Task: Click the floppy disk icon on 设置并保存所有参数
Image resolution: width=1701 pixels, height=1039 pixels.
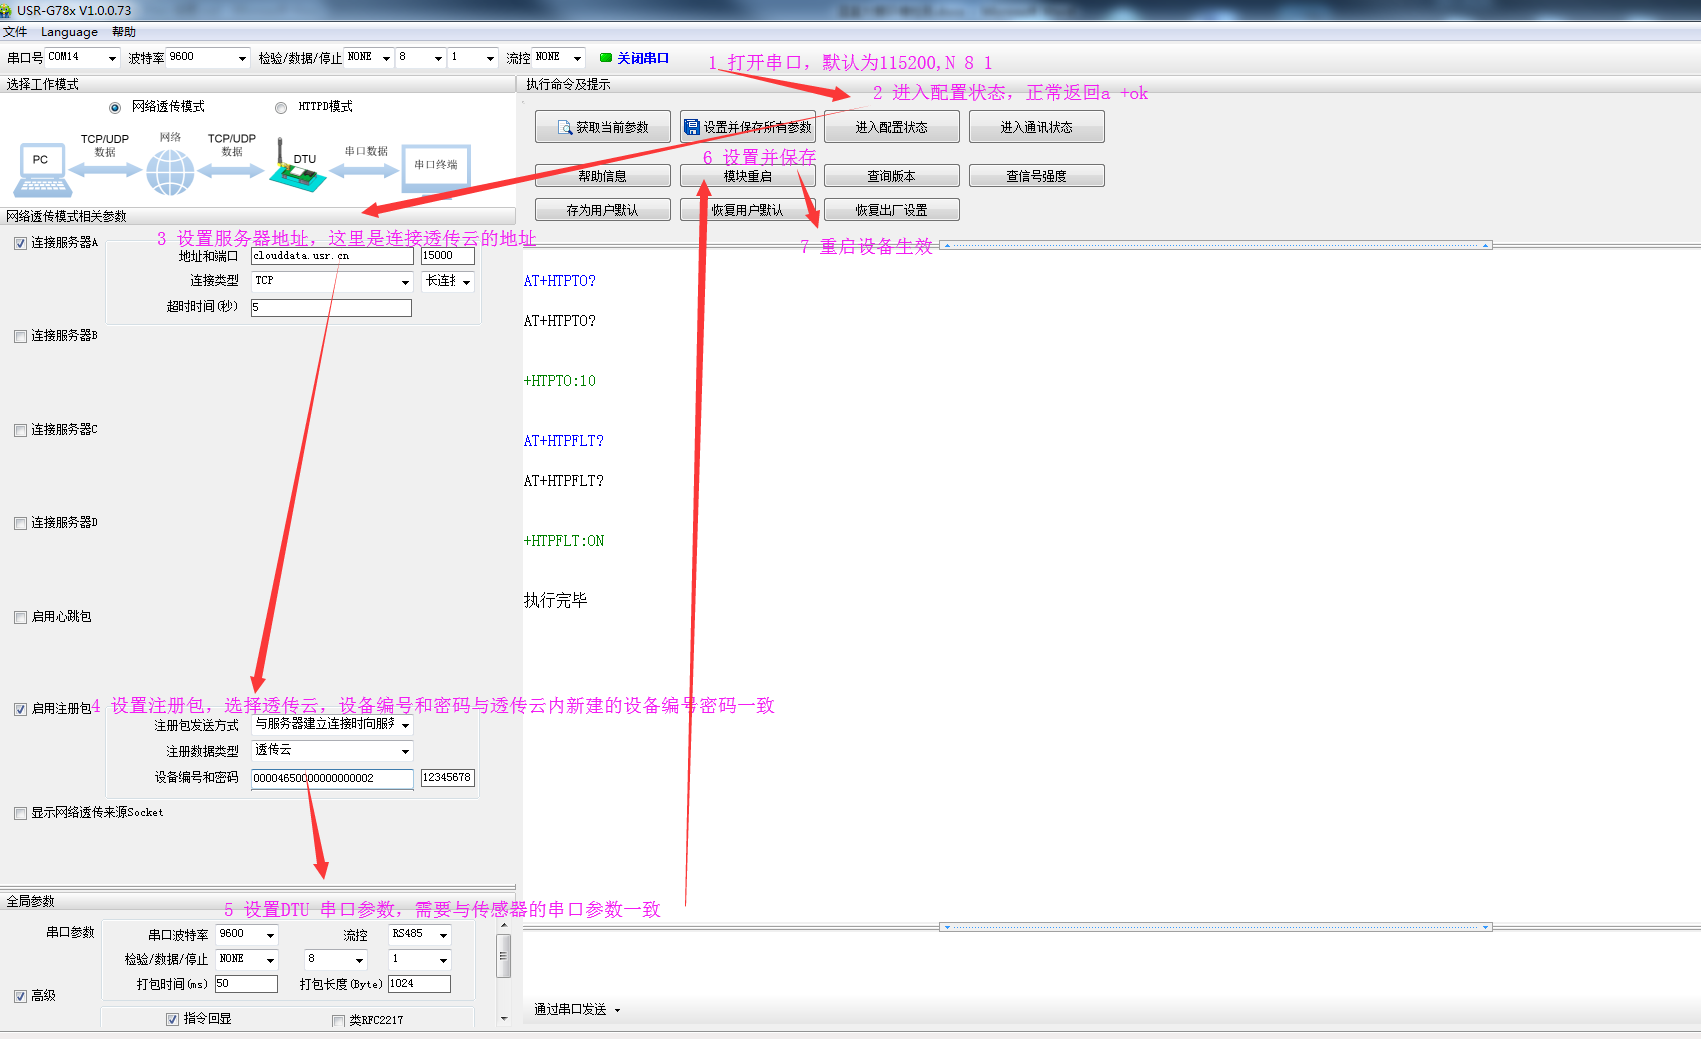Action: (691, 128)
